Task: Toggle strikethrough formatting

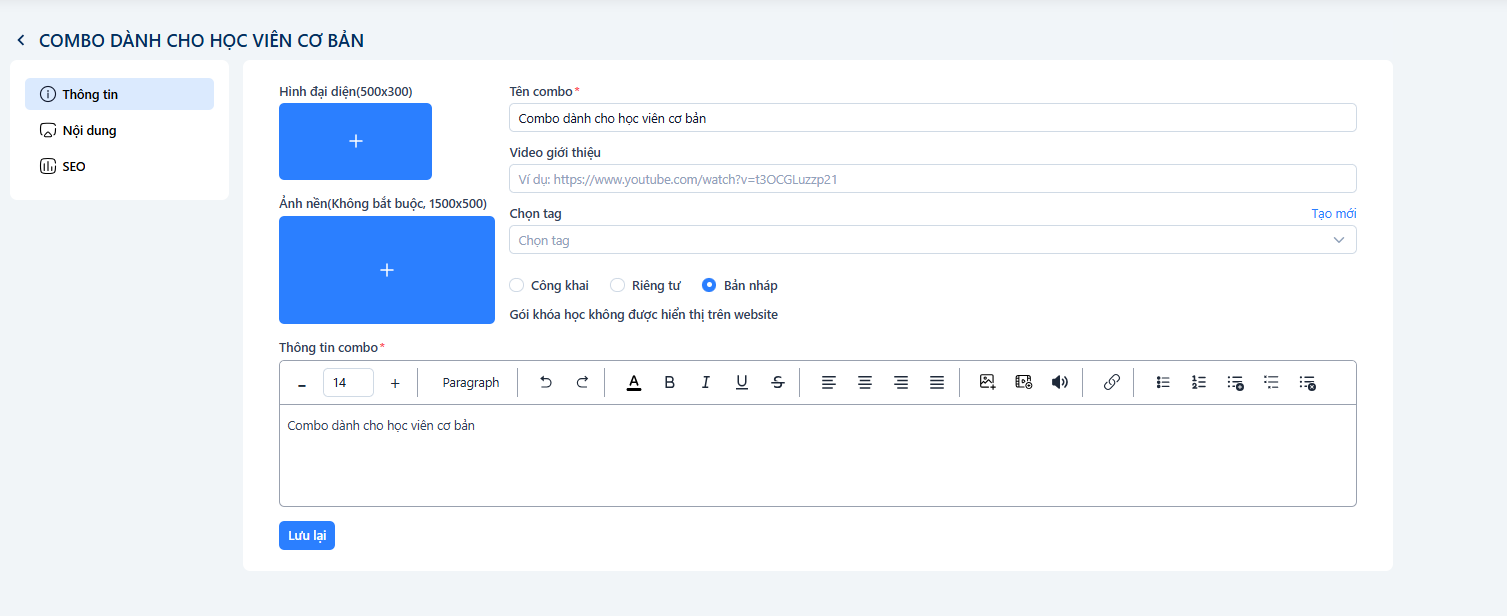Action: [x=778, y=382]
